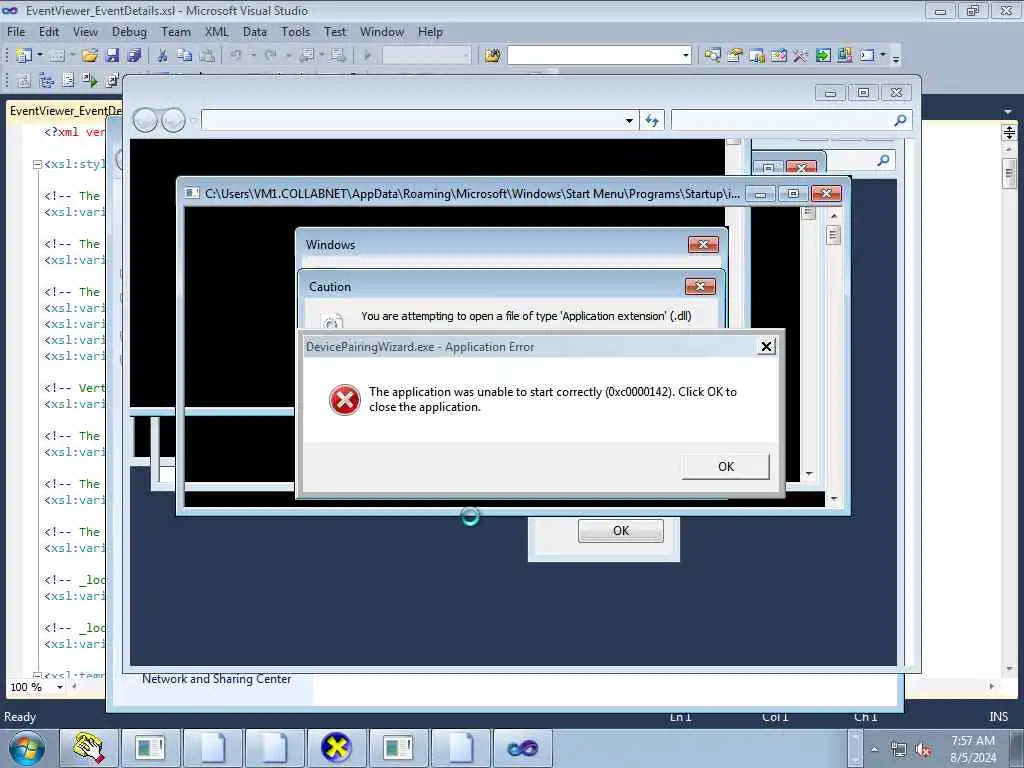Screen dimensions: 1024x768
Task: Open the Toolbar Options overflow arrow
Action: [896, 57]
